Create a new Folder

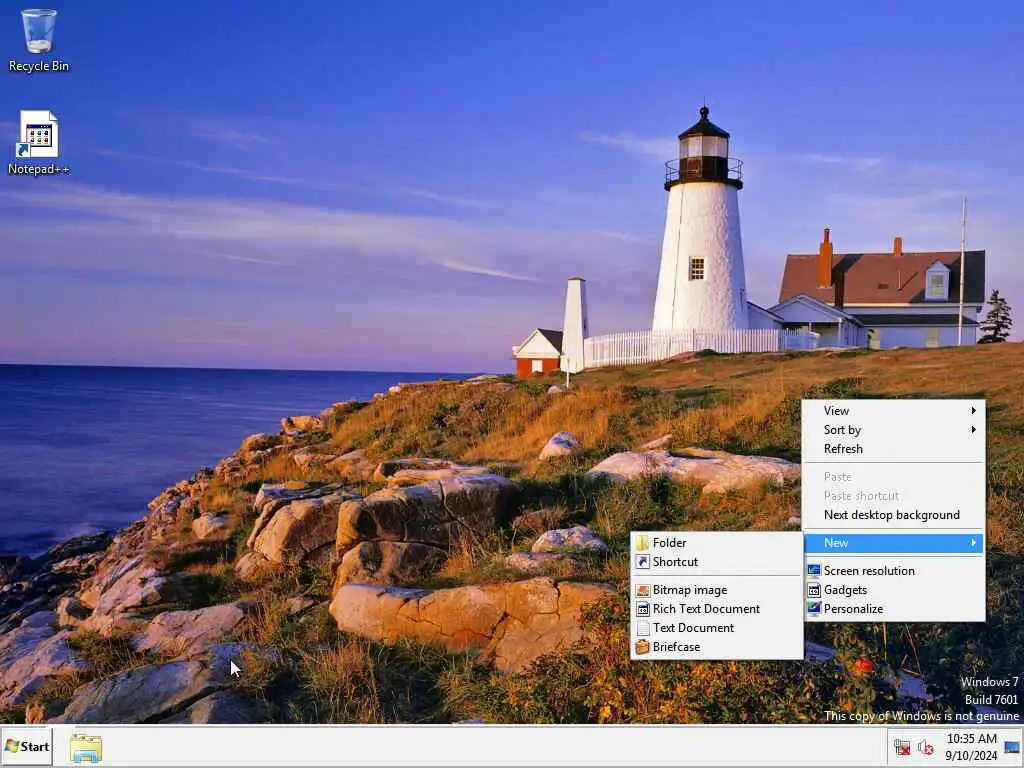pyautogui.click(x=717, y=543)
